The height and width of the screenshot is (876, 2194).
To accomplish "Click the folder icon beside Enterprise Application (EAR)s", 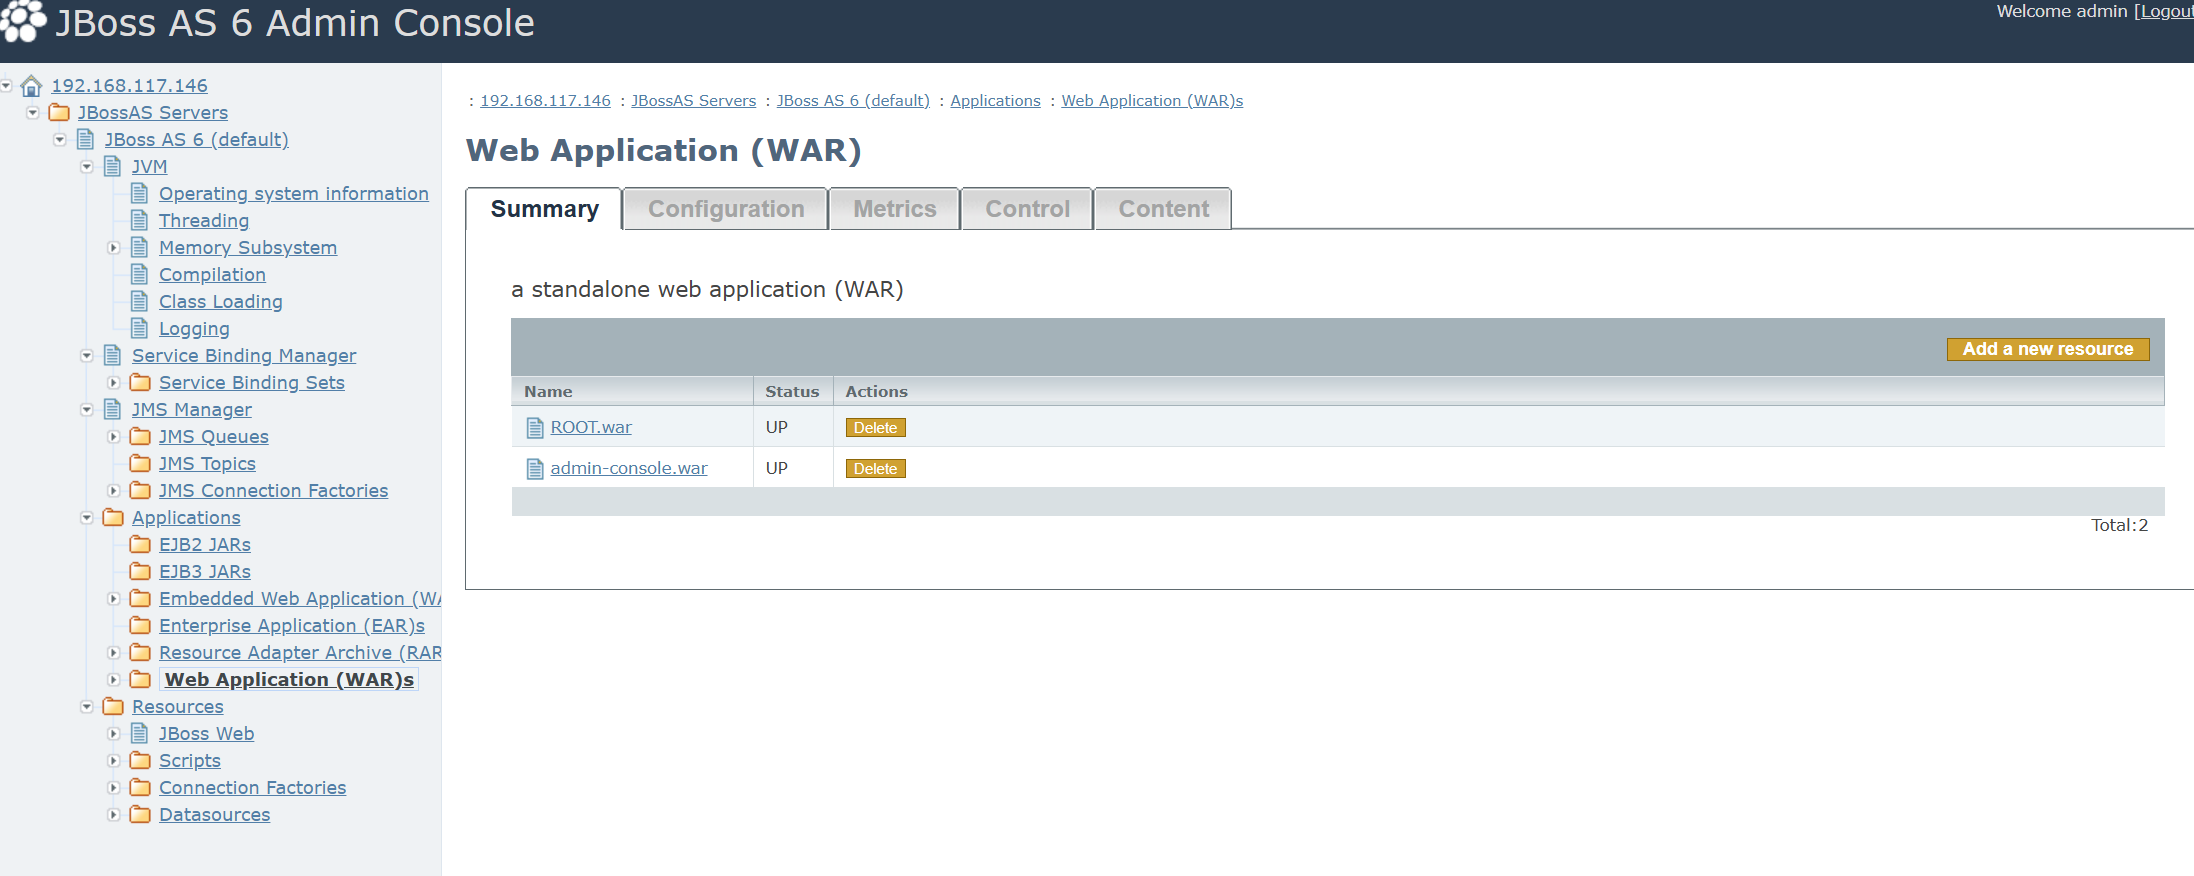I will point(141,625).
